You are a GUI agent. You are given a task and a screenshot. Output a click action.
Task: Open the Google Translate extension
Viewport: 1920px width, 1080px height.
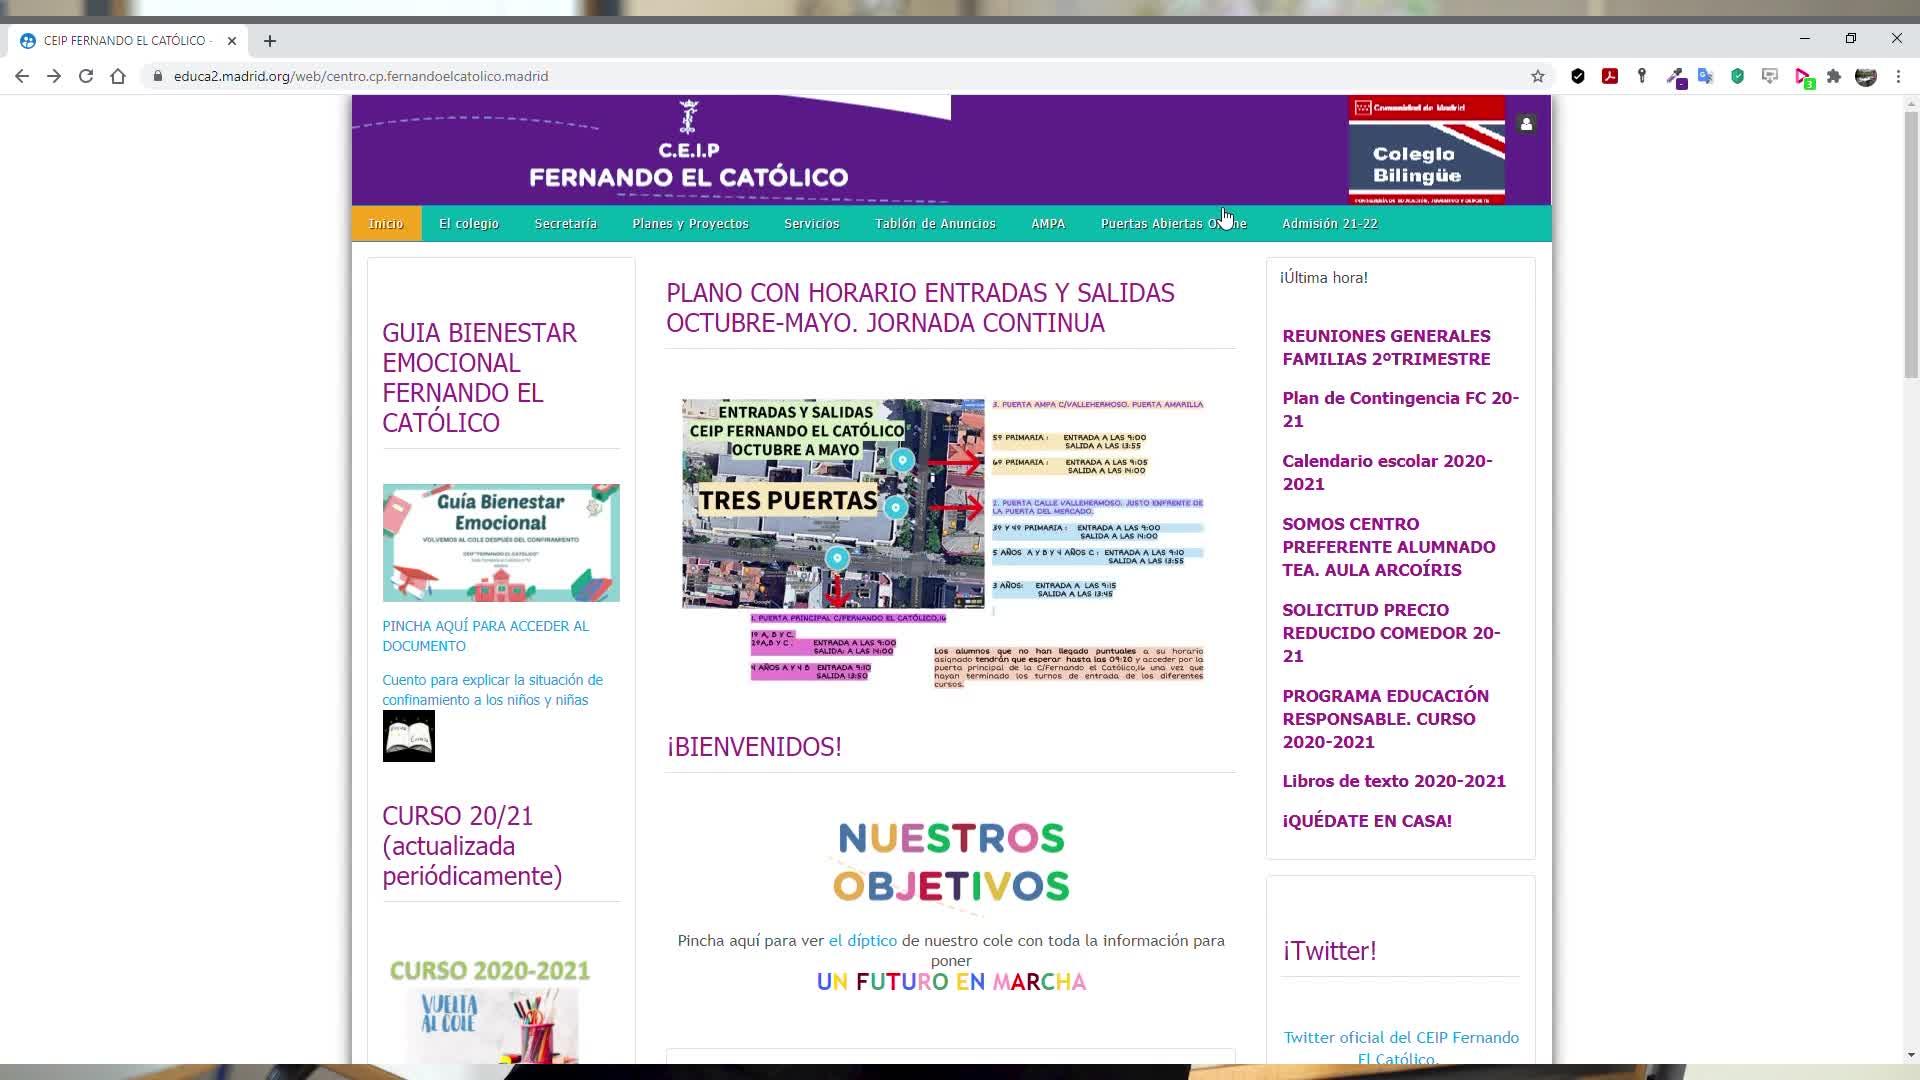pos(1706,76)
